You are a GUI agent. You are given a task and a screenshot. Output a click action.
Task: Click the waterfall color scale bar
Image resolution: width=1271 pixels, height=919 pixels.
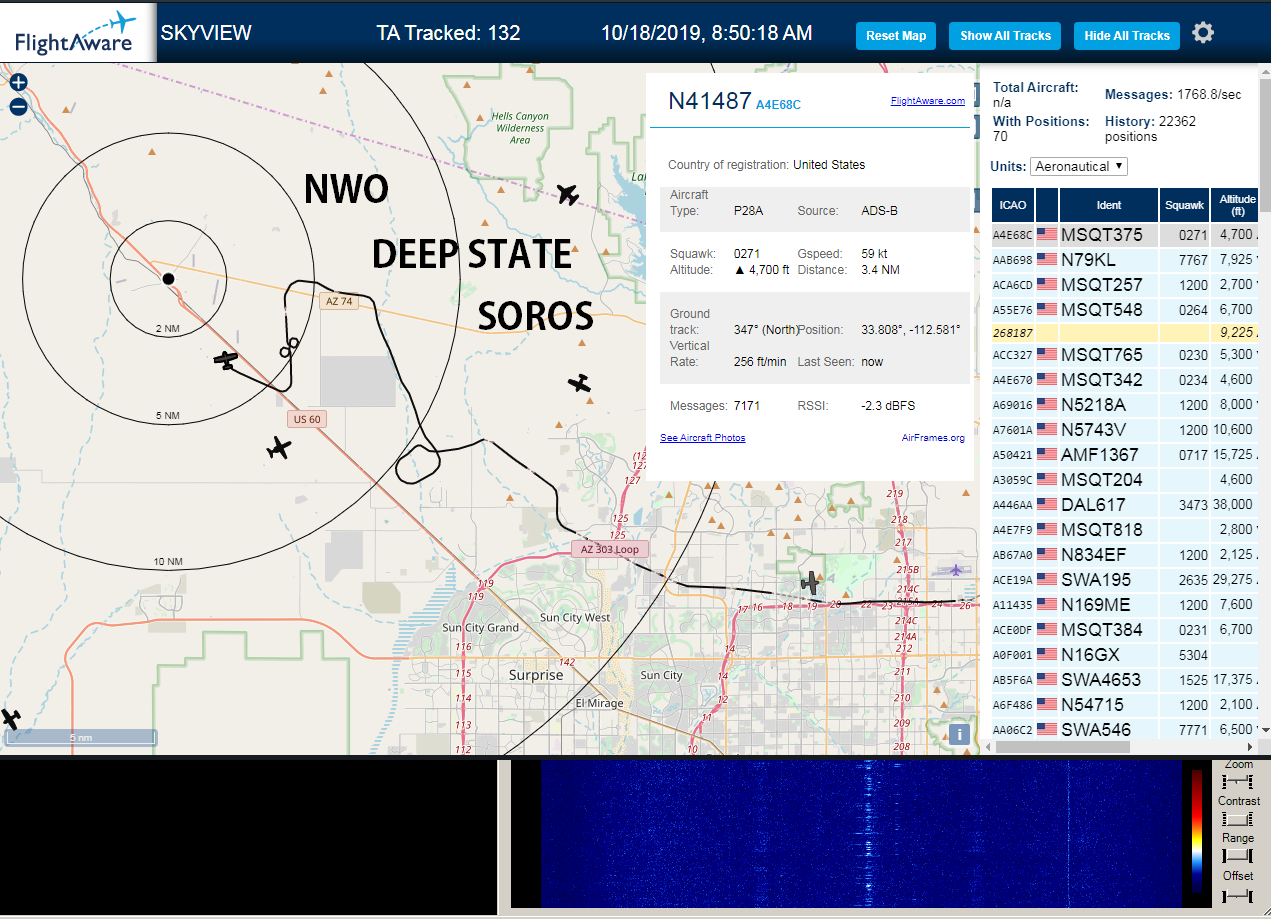(1196, 830)
